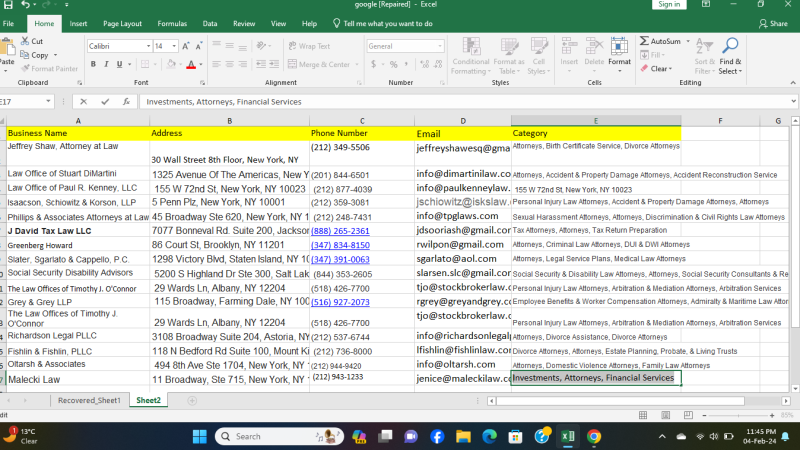Switch to Review tab

pos(244,23)
